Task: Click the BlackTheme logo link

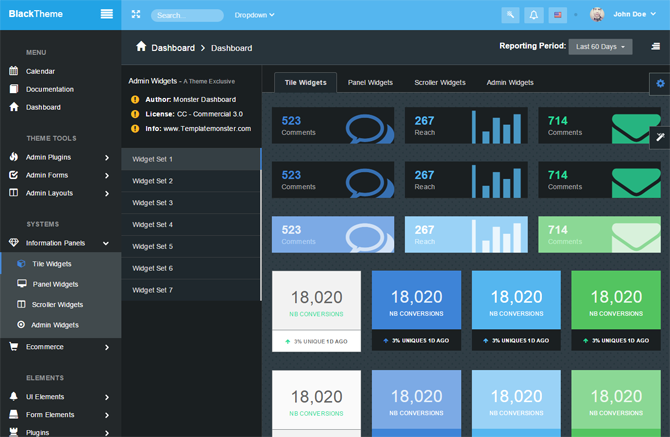Action: point(36,14)
